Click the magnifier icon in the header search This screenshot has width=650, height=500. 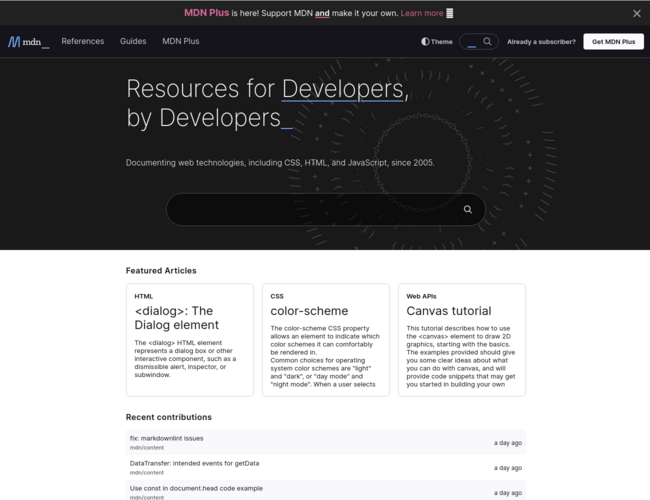pos(487,41)
